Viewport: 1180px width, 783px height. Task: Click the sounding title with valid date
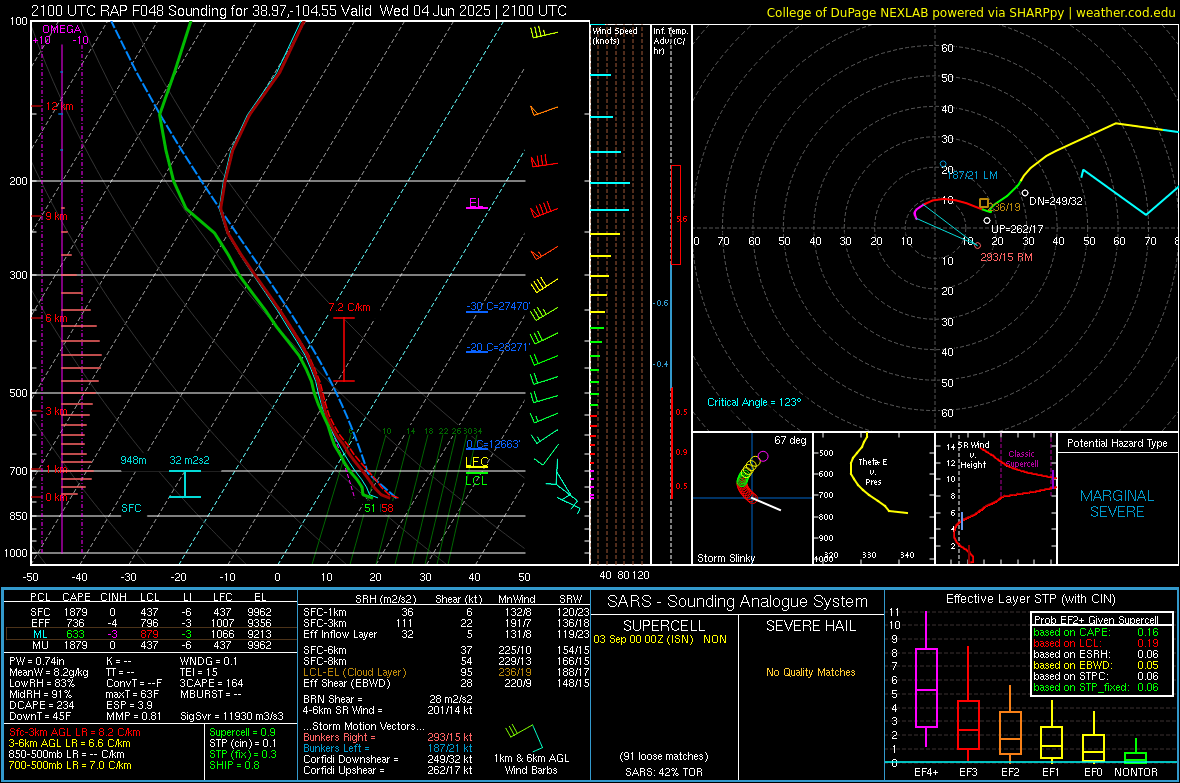coord(298,11)
